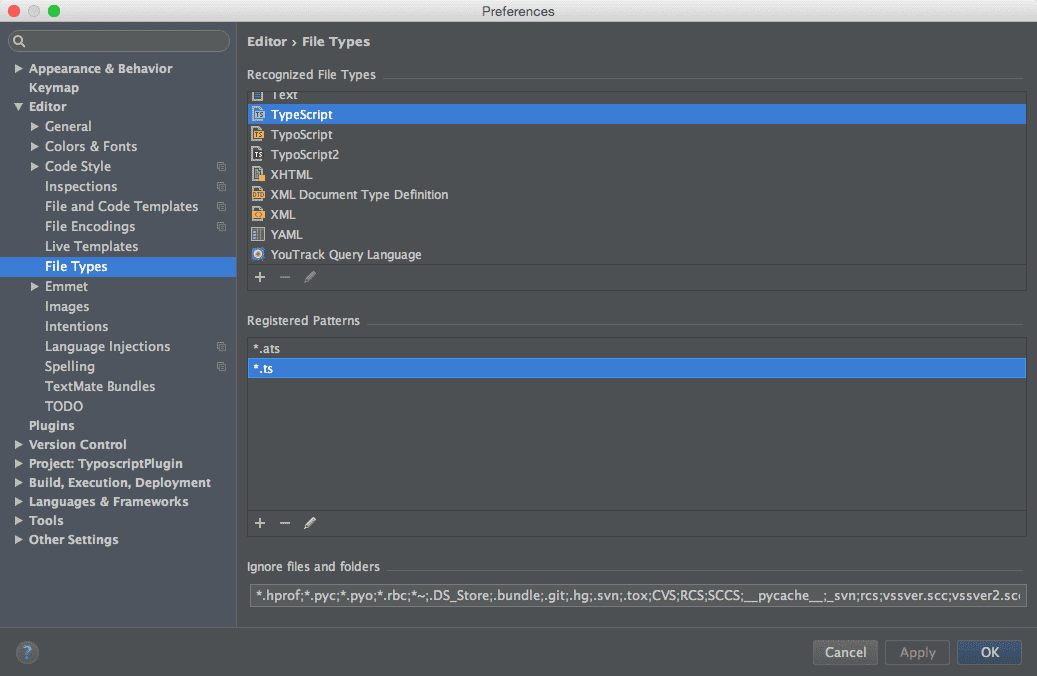Viewport: 1037px width, 676px height.
Task: Open Plugins settings page
Action: tap(52, 425)
